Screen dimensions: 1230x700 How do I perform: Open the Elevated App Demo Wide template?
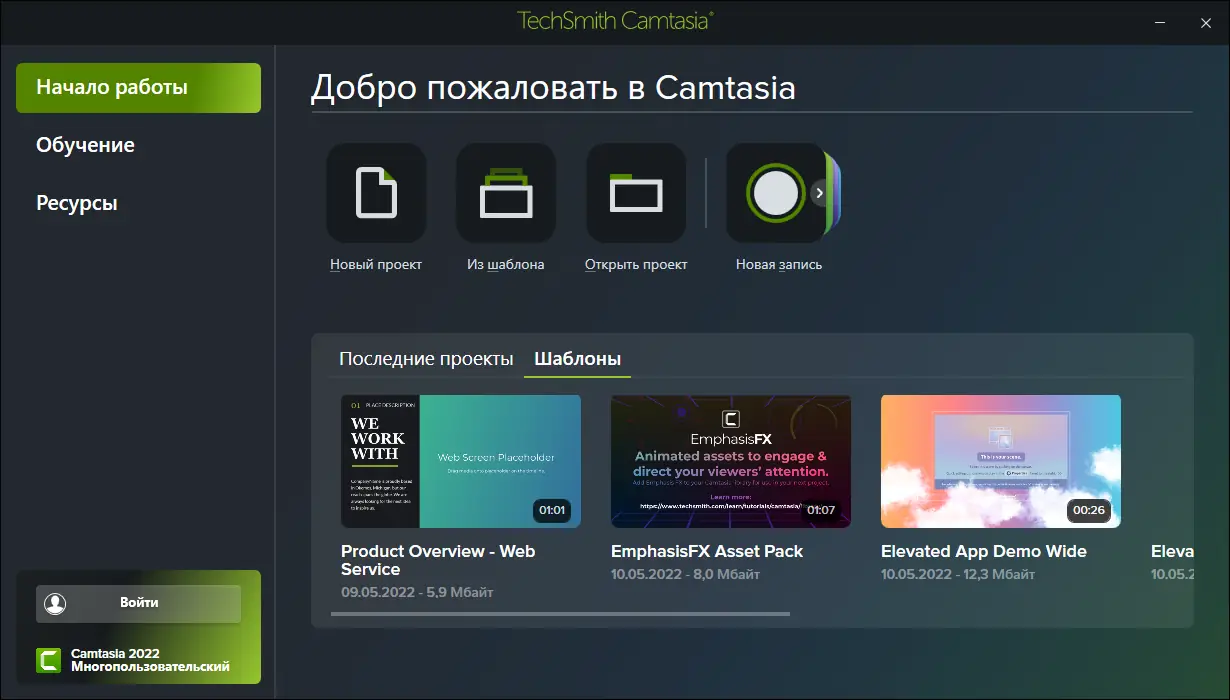click(x=1000, y=461)
